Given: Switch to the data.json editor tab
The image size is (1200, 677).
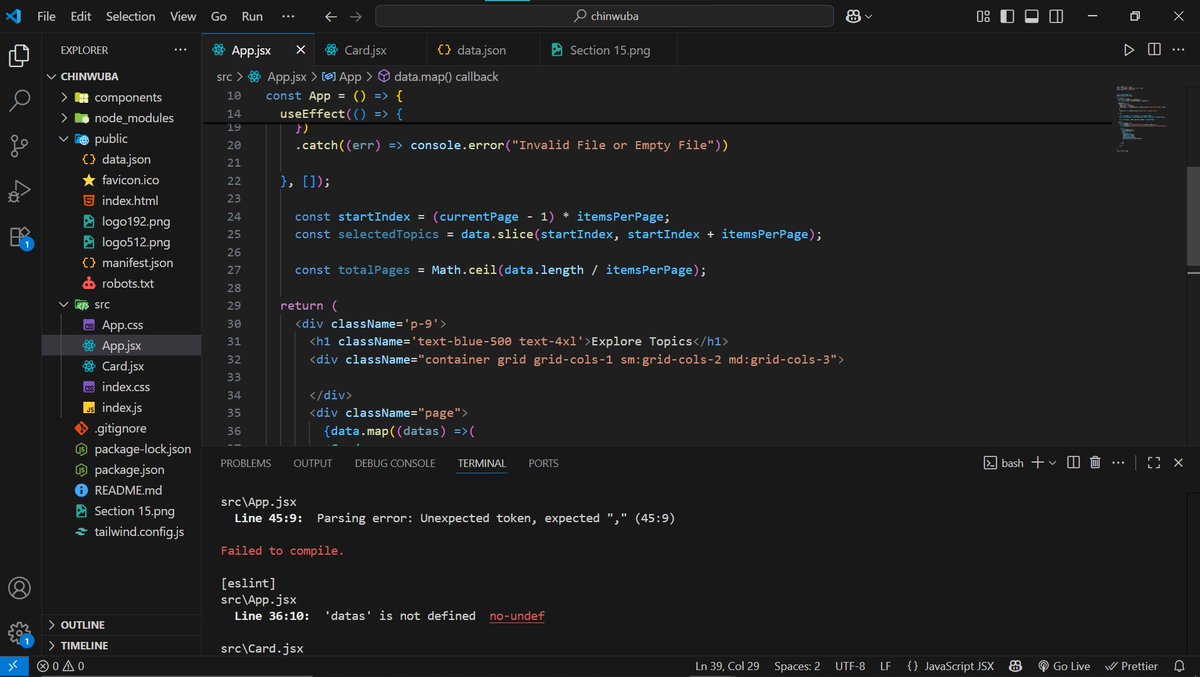Looking at the screenshot, I should pos(482,50).
